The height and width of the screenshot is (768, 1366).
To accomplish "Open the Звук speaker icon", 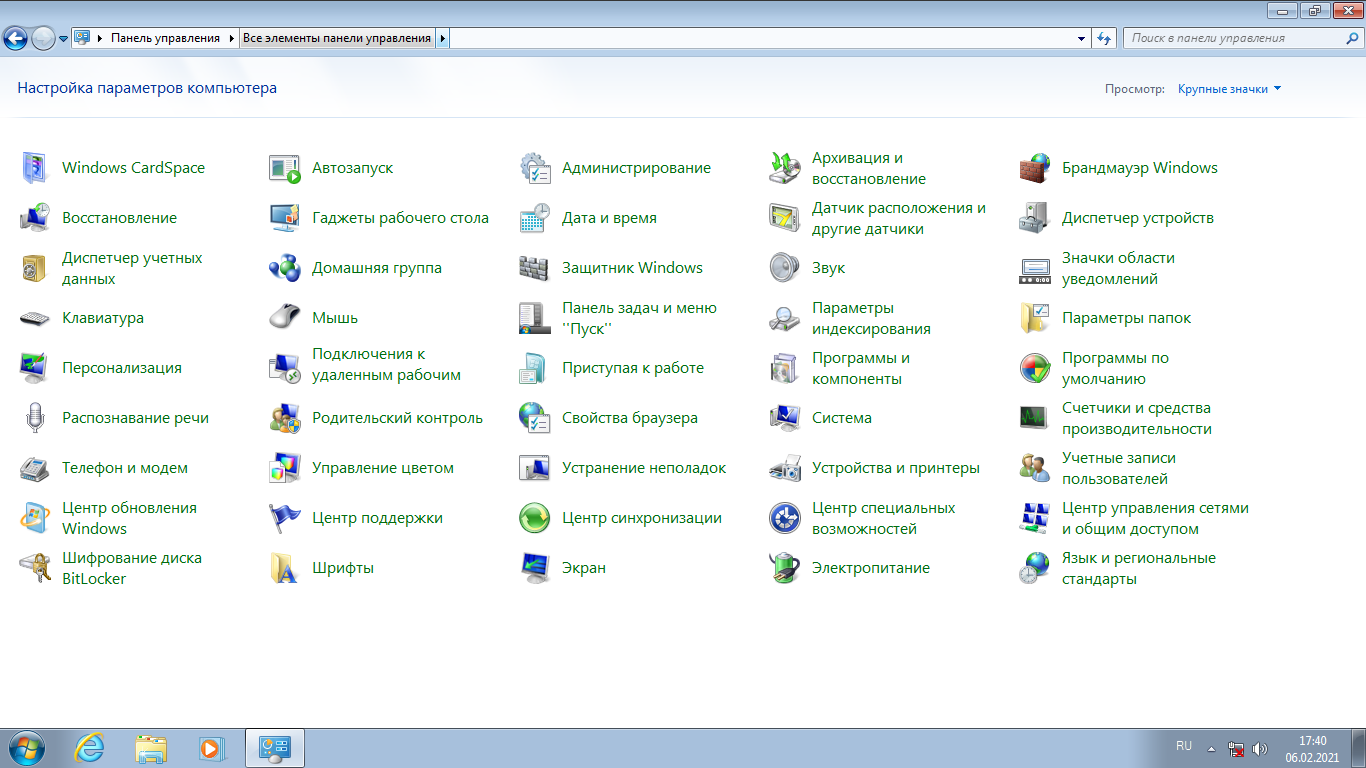I will [785, 268].
